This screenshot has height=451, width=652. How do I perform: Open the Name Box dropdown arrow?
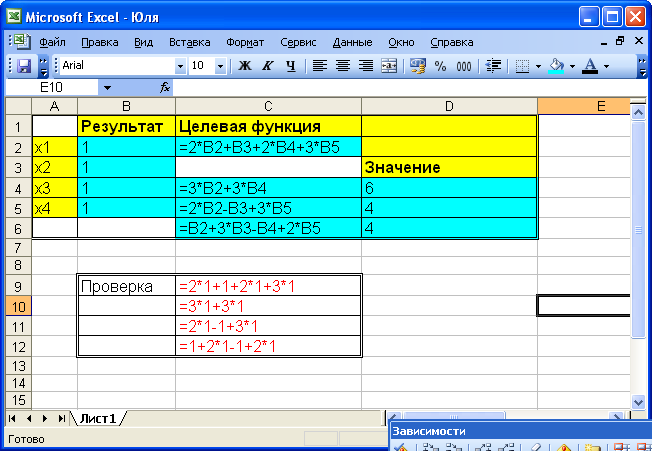(x=107, y=88)
